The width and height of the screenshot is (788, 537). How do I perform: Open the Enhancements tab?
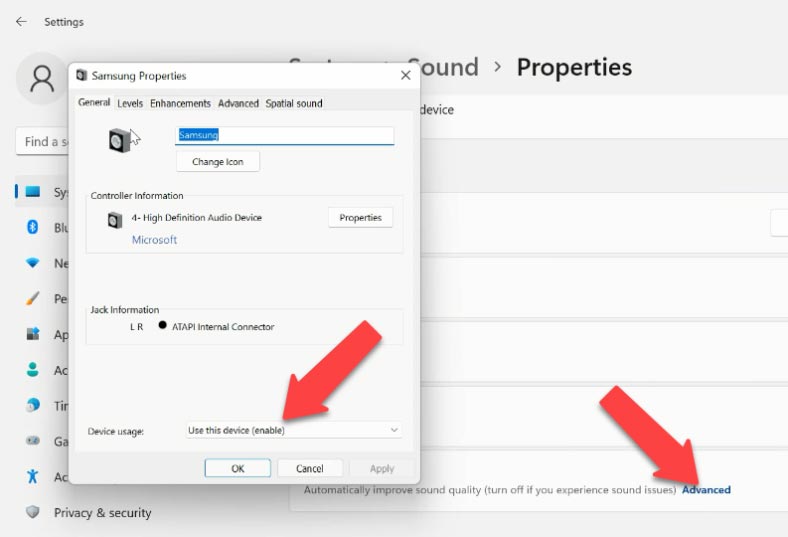click(x=180, y=103)
